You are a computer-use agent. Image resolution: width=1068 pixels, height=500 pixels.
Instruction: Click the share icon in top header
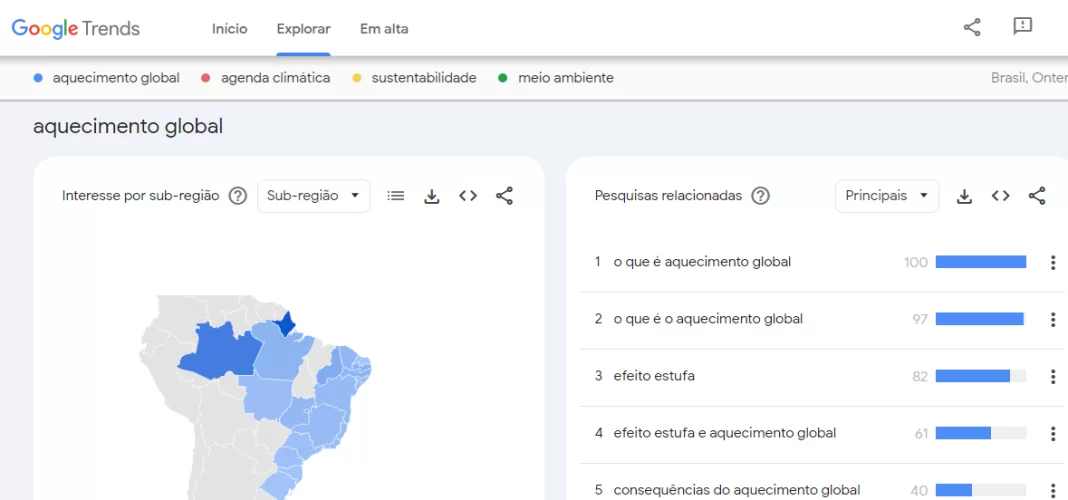(972, 27)
